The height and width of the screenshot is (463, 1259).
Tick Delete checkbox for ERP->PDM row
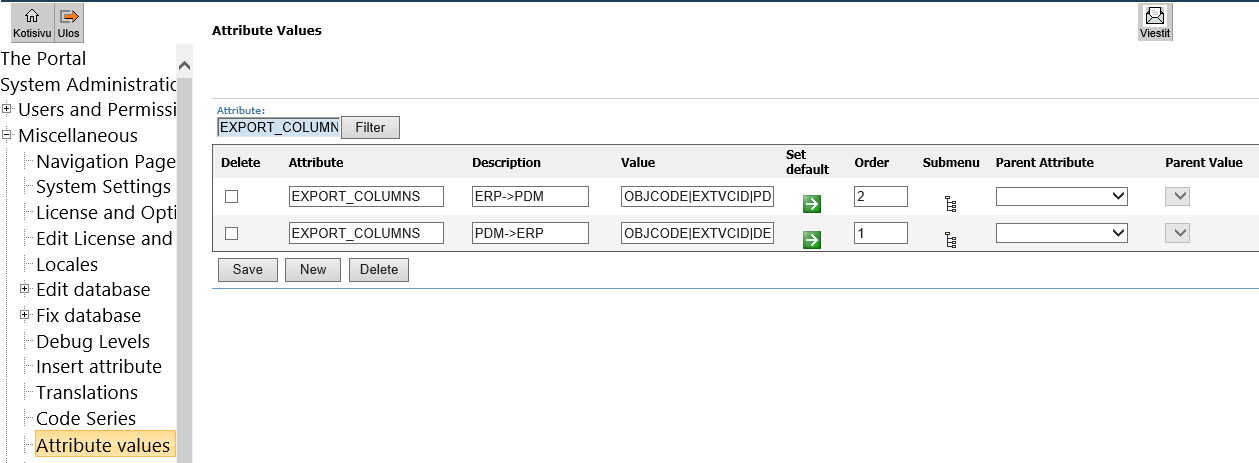[x=231, y=197]
